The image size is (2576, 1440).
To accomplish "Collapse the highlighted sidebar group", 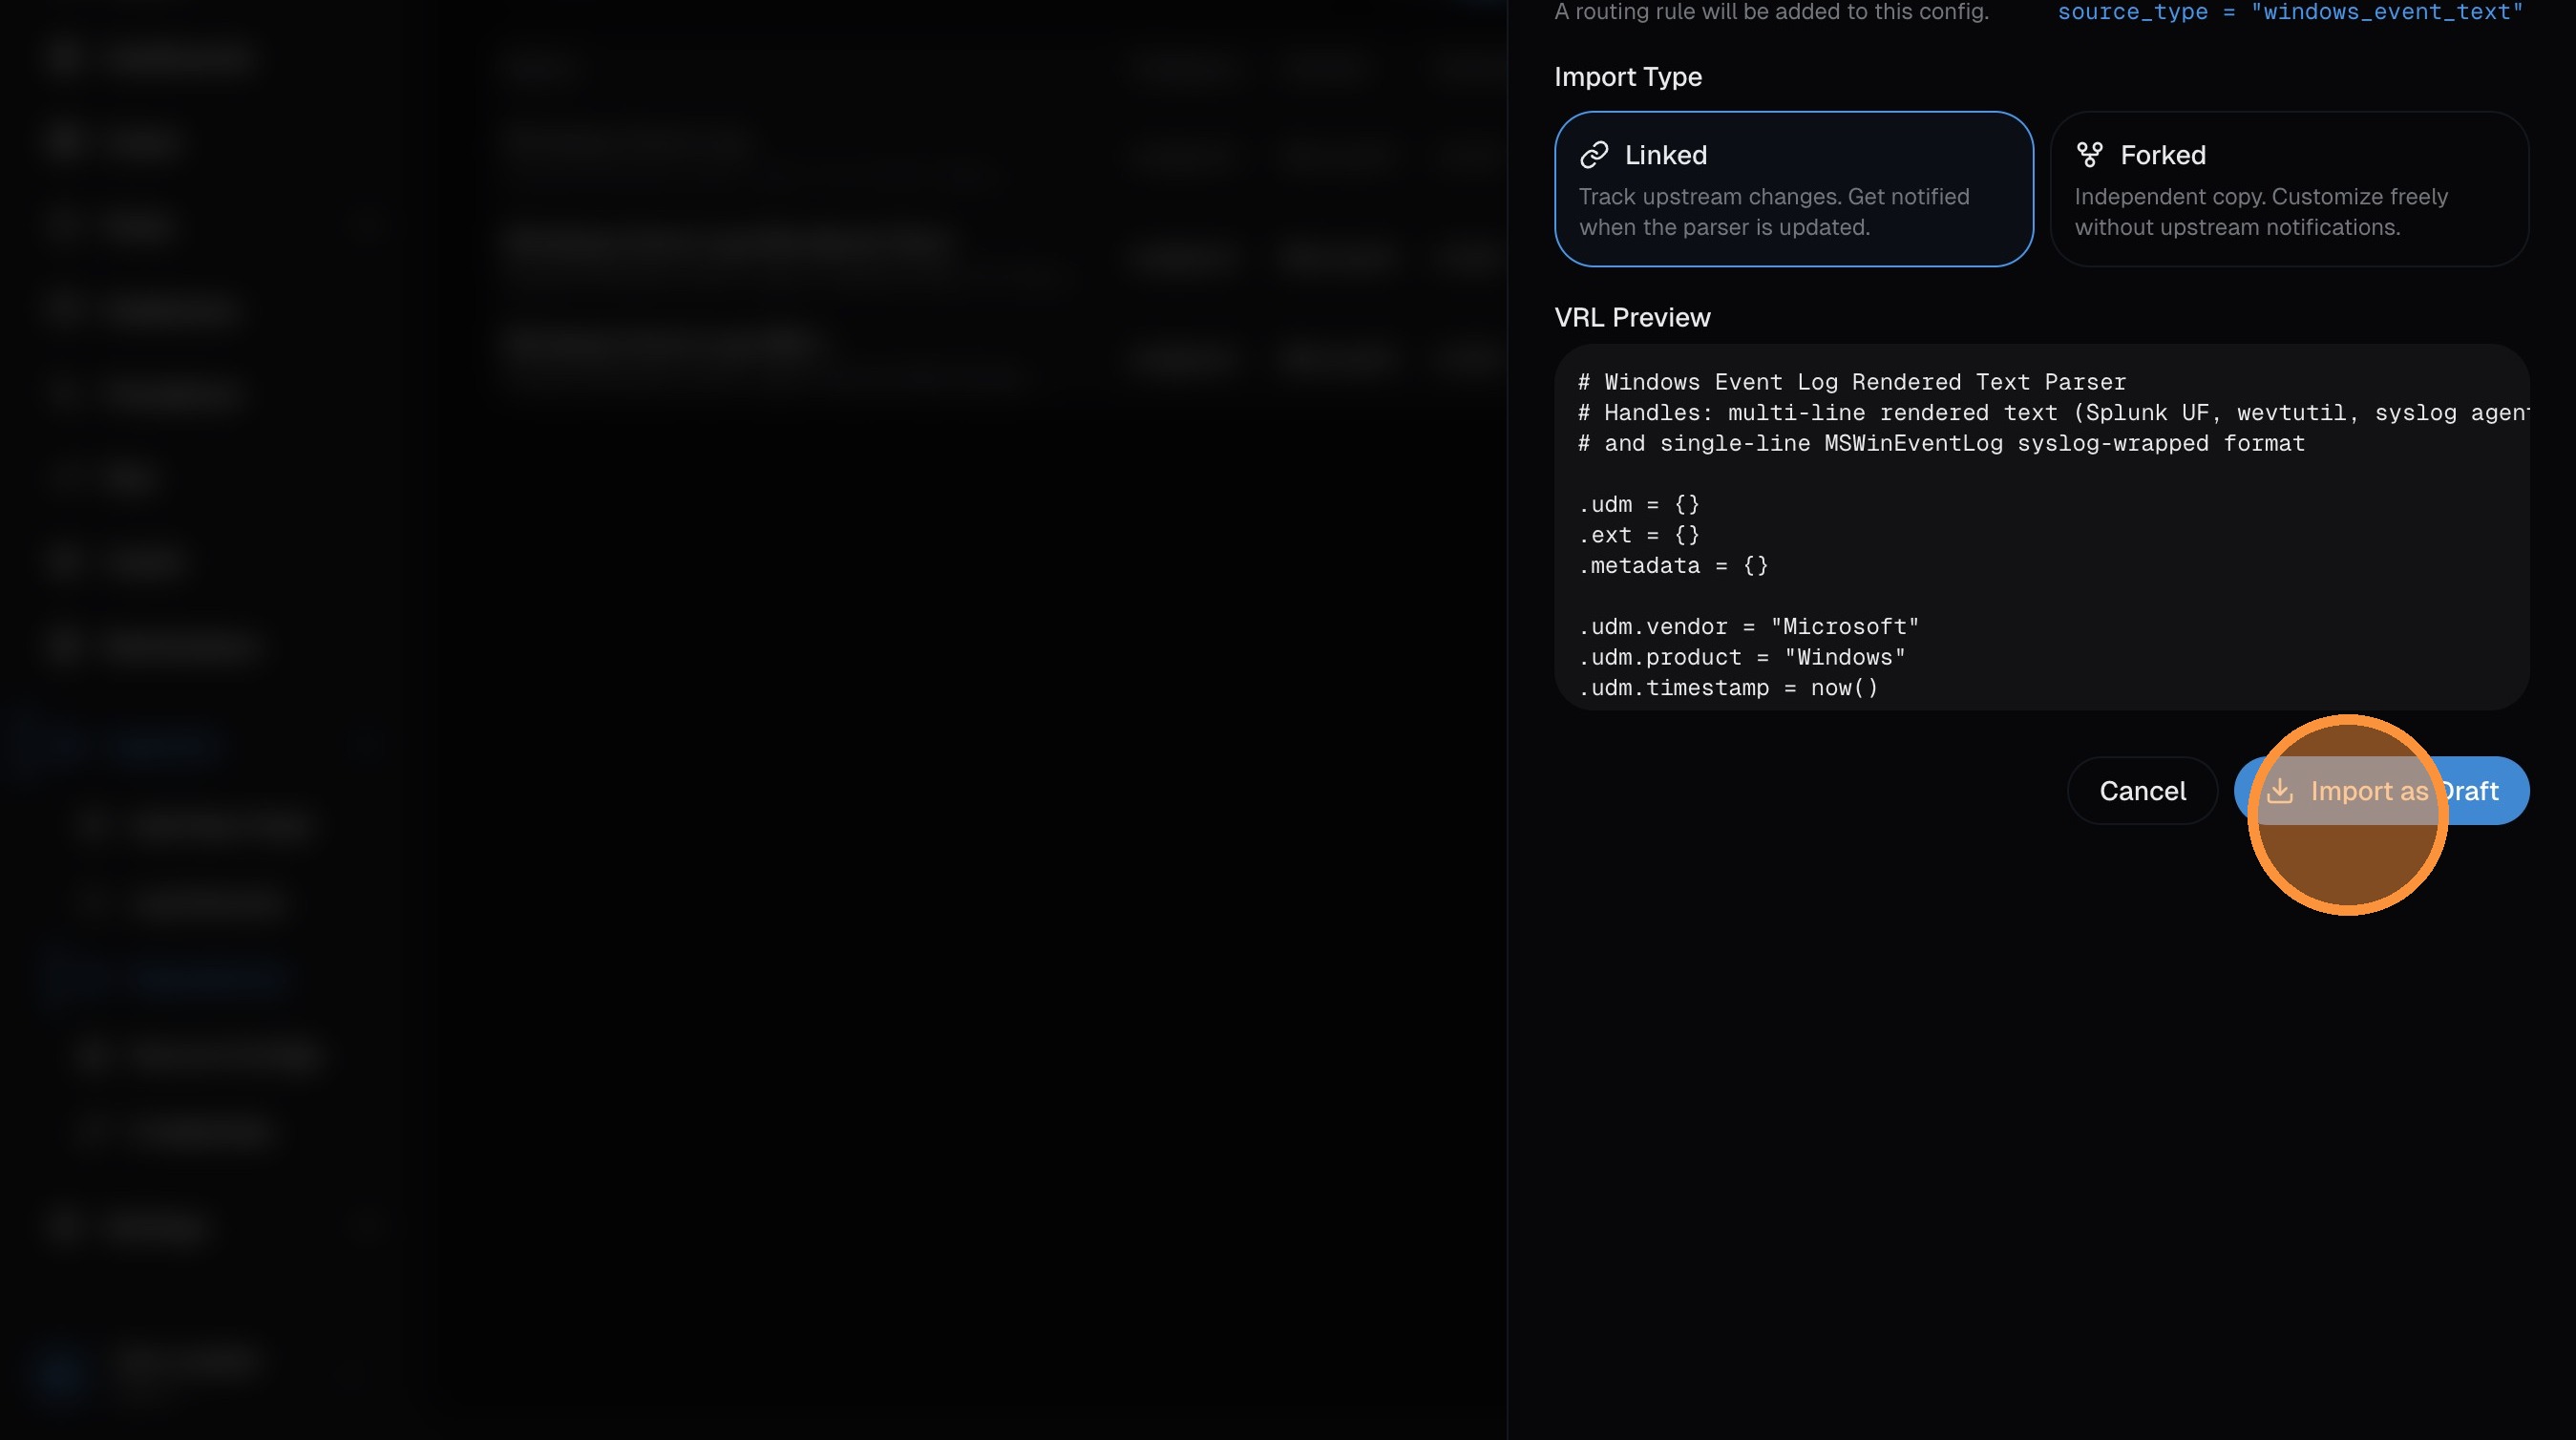I will [366, 746].
